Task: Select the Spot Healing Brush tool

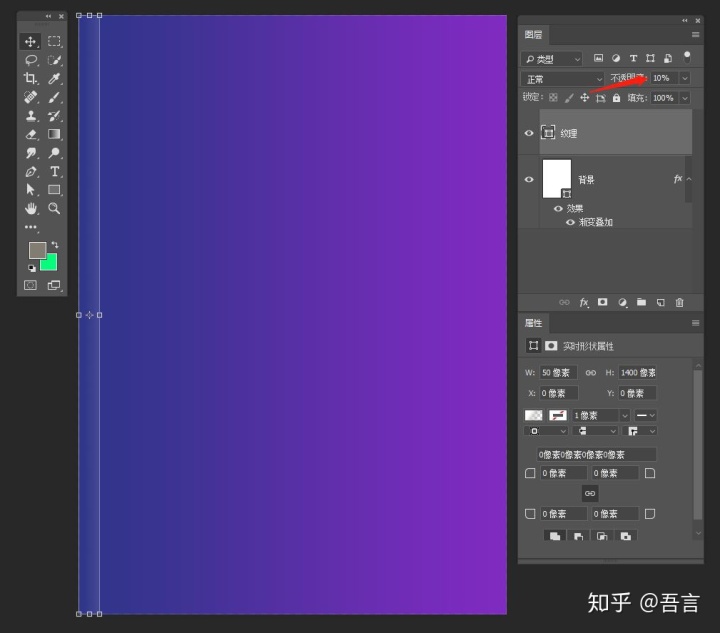Action: coord(30,97)
